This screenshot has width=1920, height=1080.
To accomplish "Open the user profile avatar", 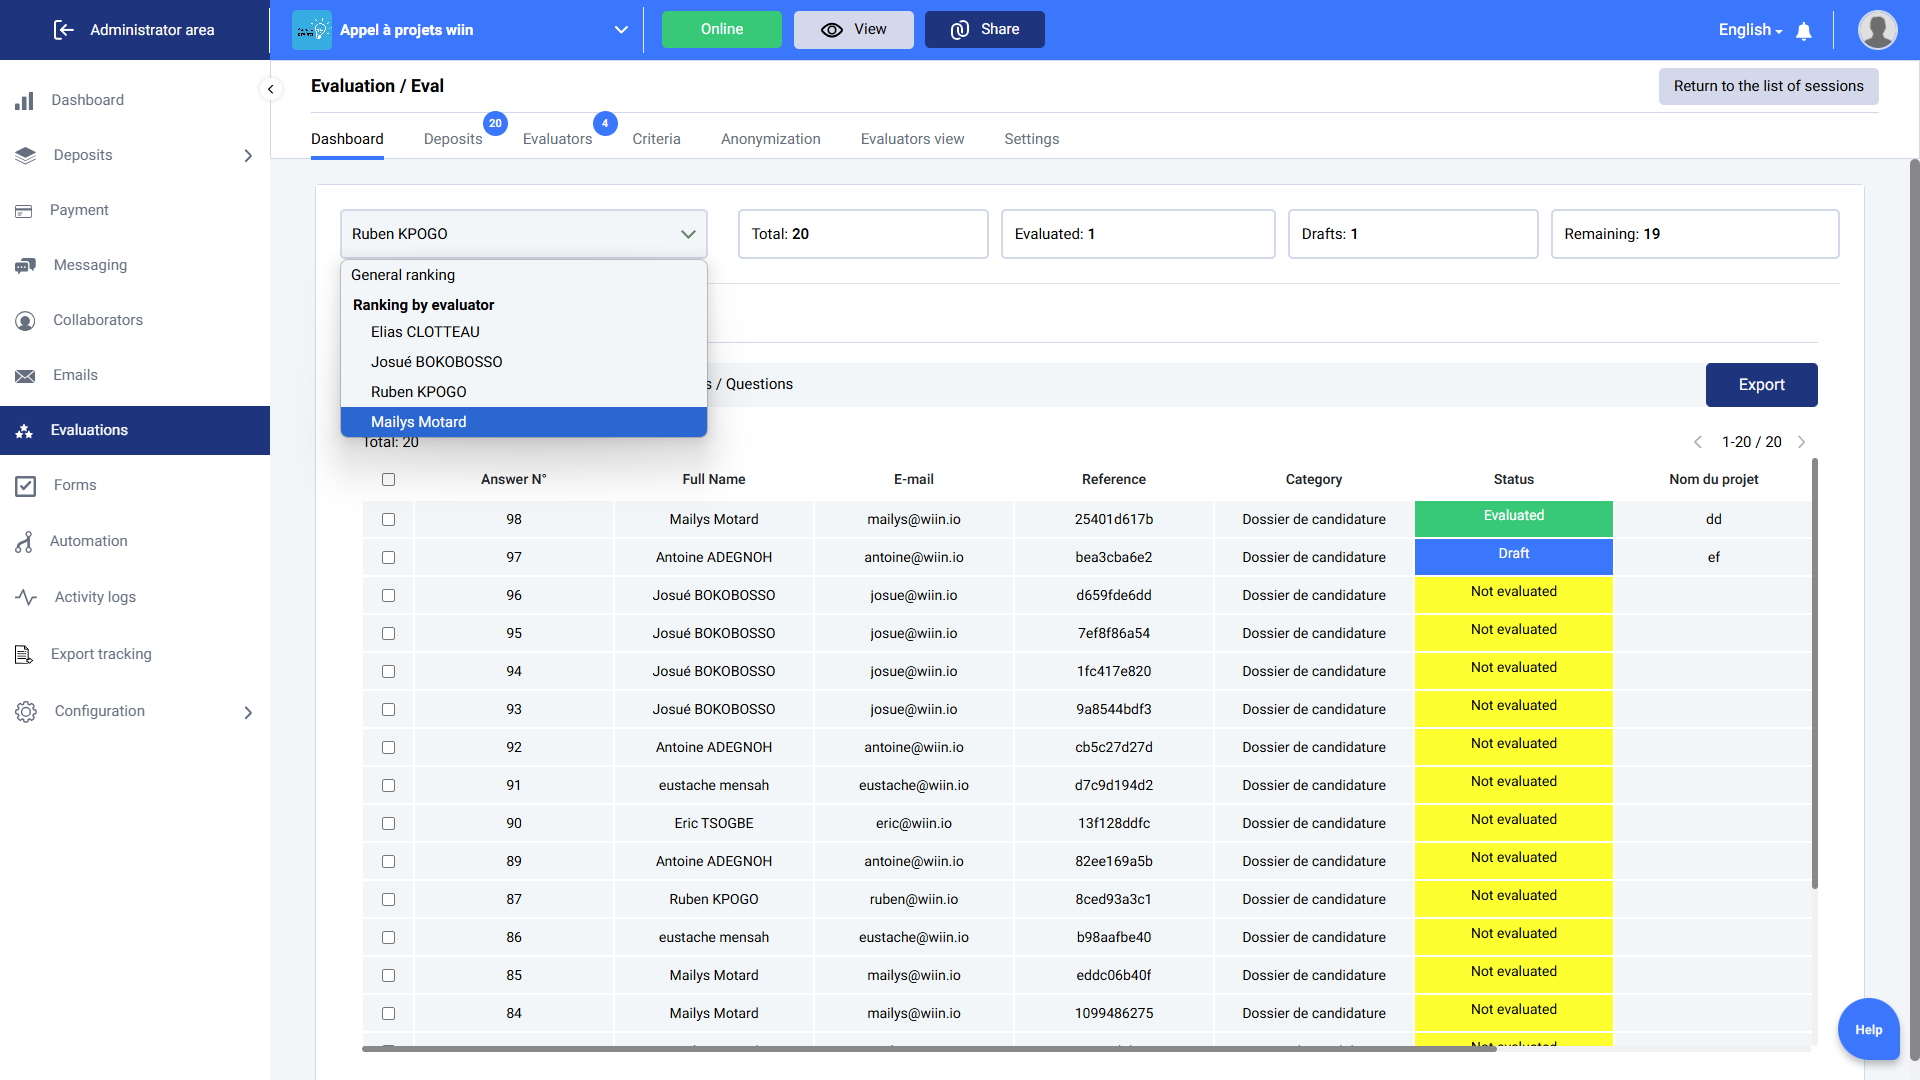I will click(x=1877, y=30).
